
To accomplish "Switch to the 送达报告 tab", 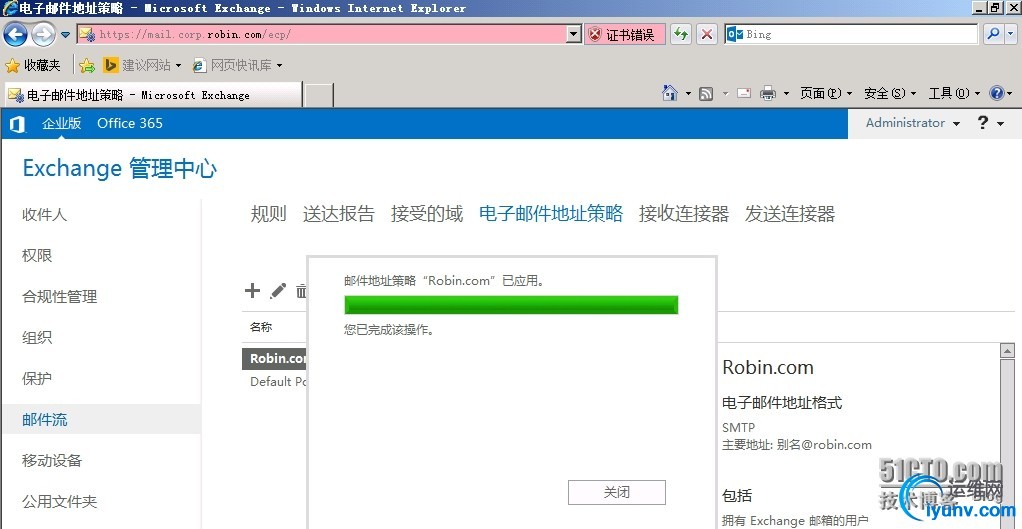I will coord(339,214).
